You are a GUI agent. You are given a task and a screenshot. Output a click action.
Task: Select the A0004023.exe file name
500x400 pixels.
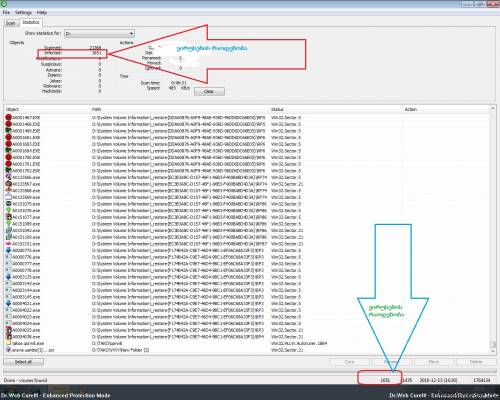click(x=26, y=317)
